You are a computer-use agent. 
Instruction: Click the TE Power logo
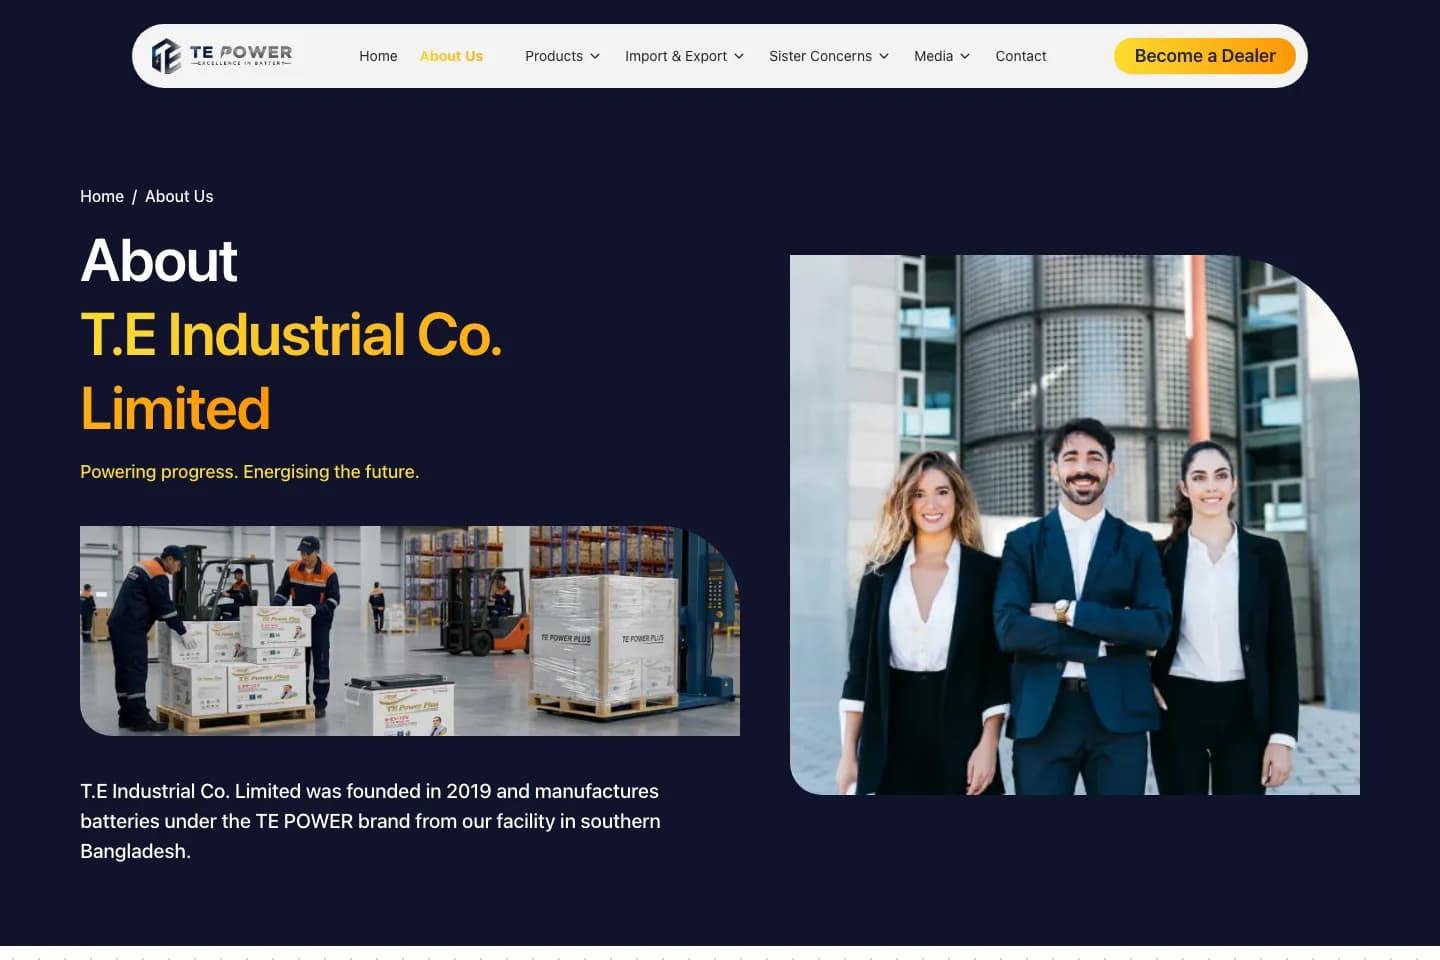(x=222, y=55)
